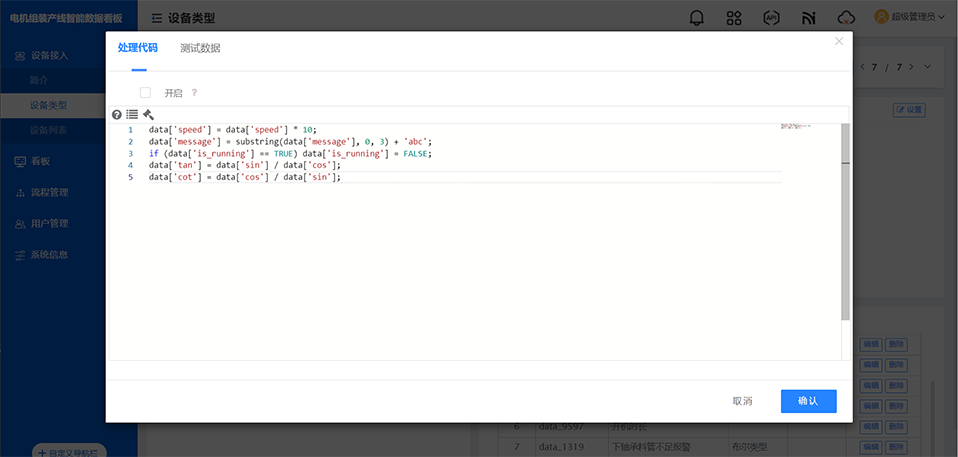
Task: Click the sidebar collapse icon beside 设备类型 title
Action: 157,18
